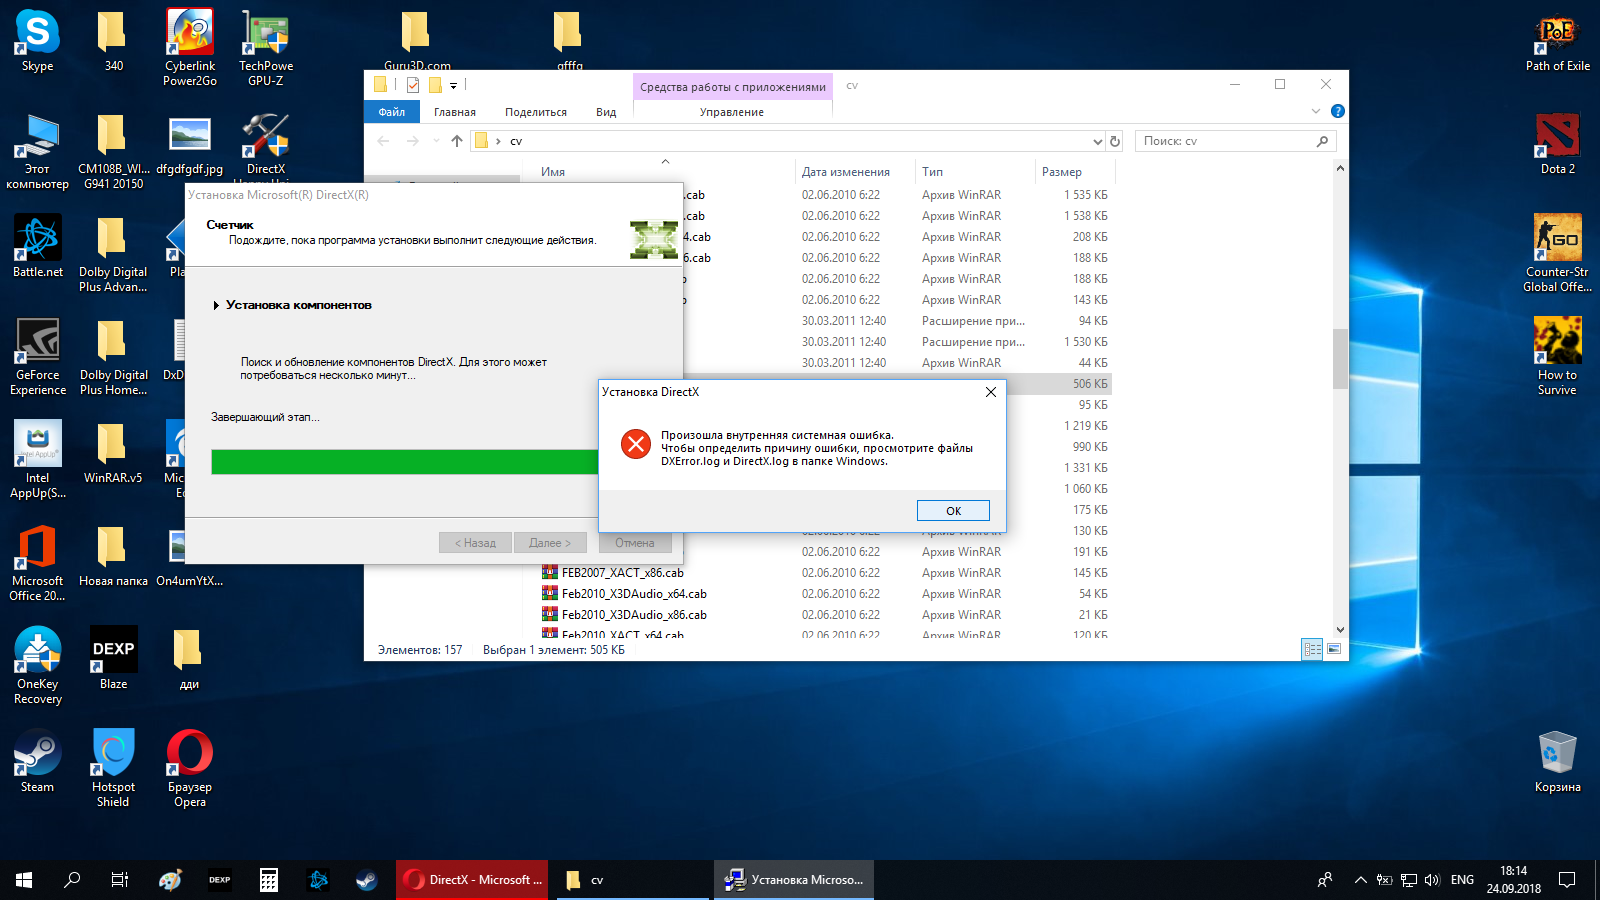Click OK in the DirectX error dialog
Viewport: 1600px width, 900px height.
[953, 511]
